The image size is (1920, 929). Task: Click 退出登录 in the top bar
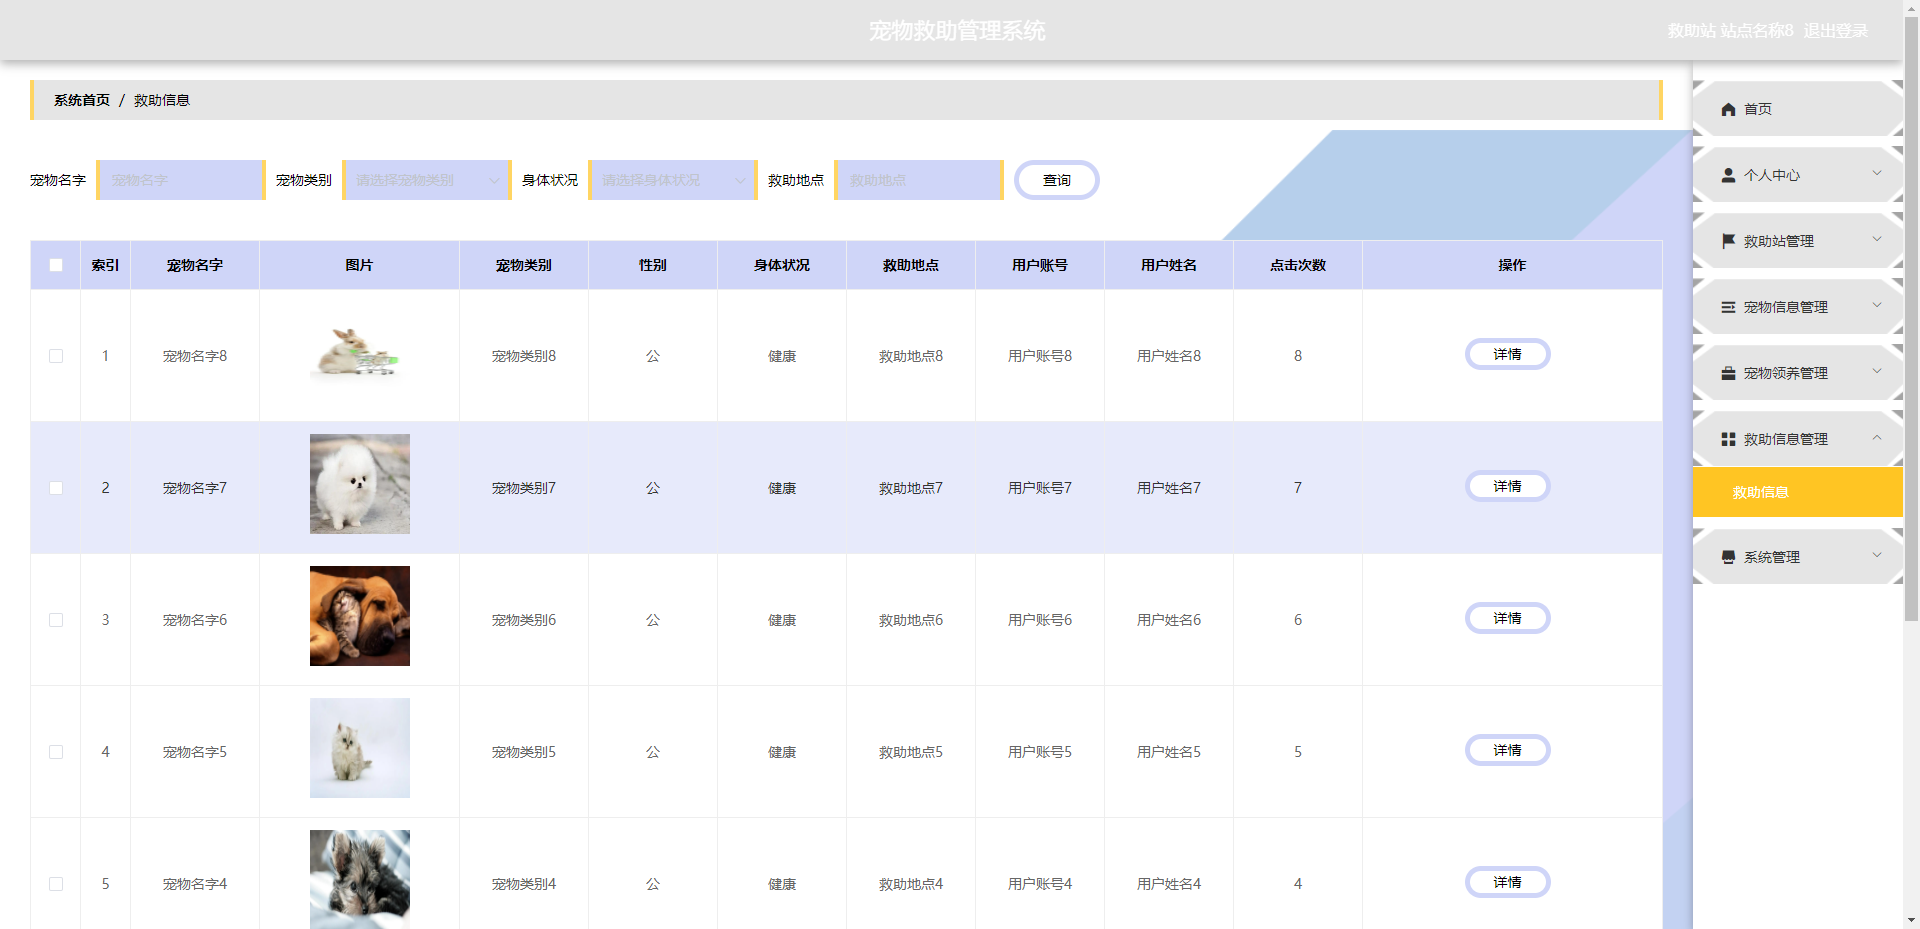(x=1836, y=30)
